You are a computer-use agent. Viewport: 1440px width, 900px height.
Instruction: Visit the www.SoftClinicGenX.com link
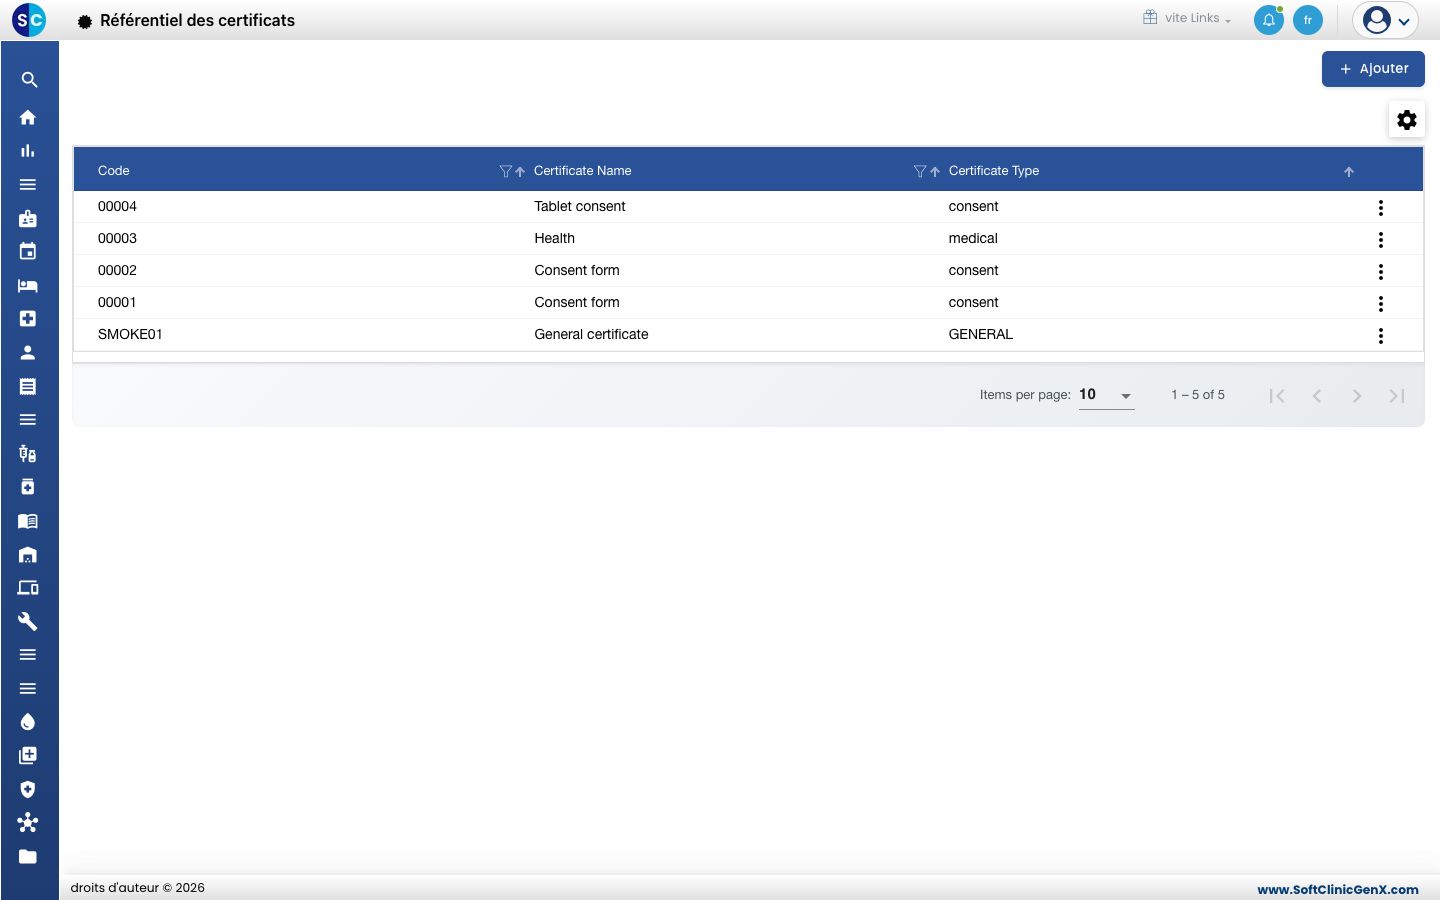click(x=1338, y=889)
